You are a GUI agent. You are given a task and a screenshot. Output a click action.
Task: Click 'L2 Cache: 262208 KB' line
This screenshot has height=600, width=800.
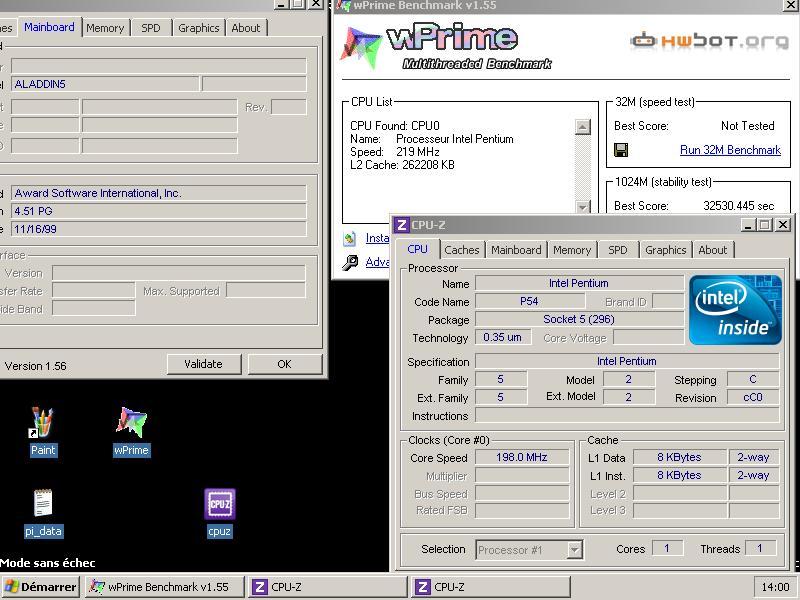(402, 165)
